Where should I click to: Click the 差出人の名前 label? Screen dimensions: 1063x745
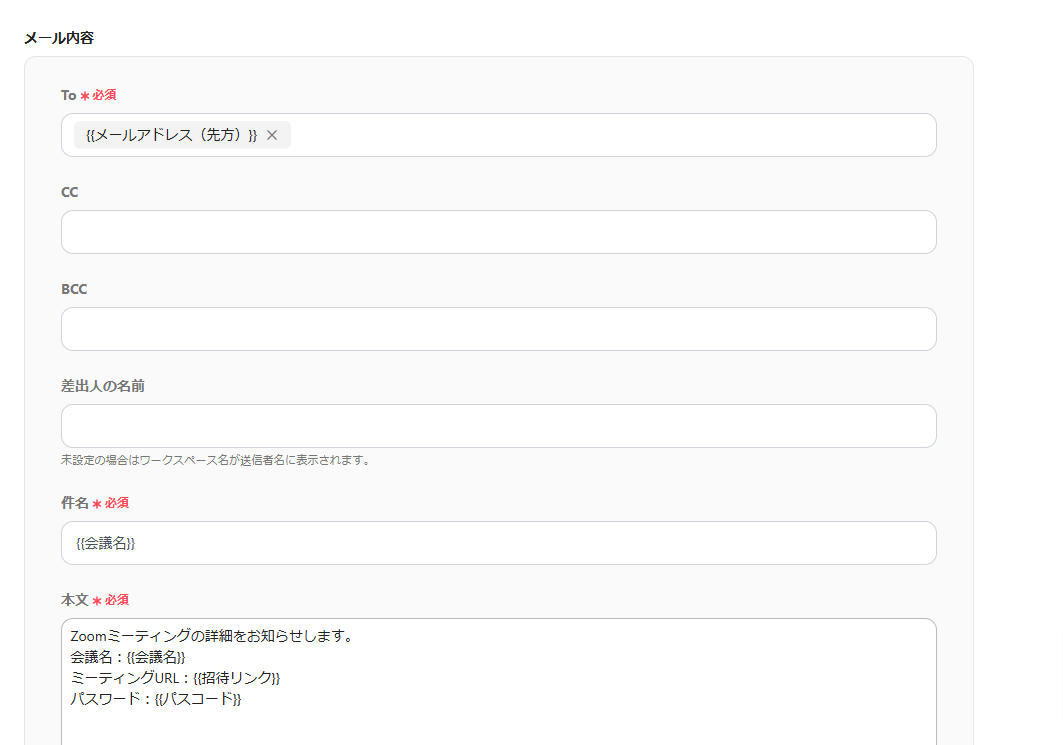click(103, 386)
